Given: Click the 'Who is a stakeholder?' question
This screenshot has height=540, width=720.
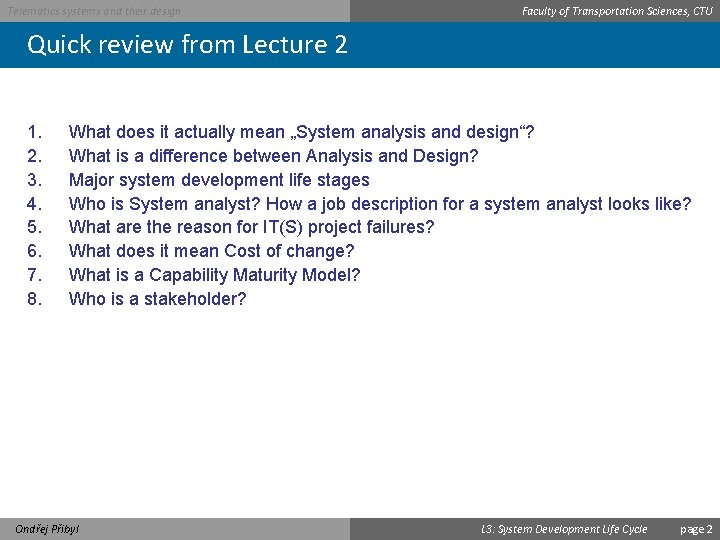Looking at the screenshot, I should 158,299.
